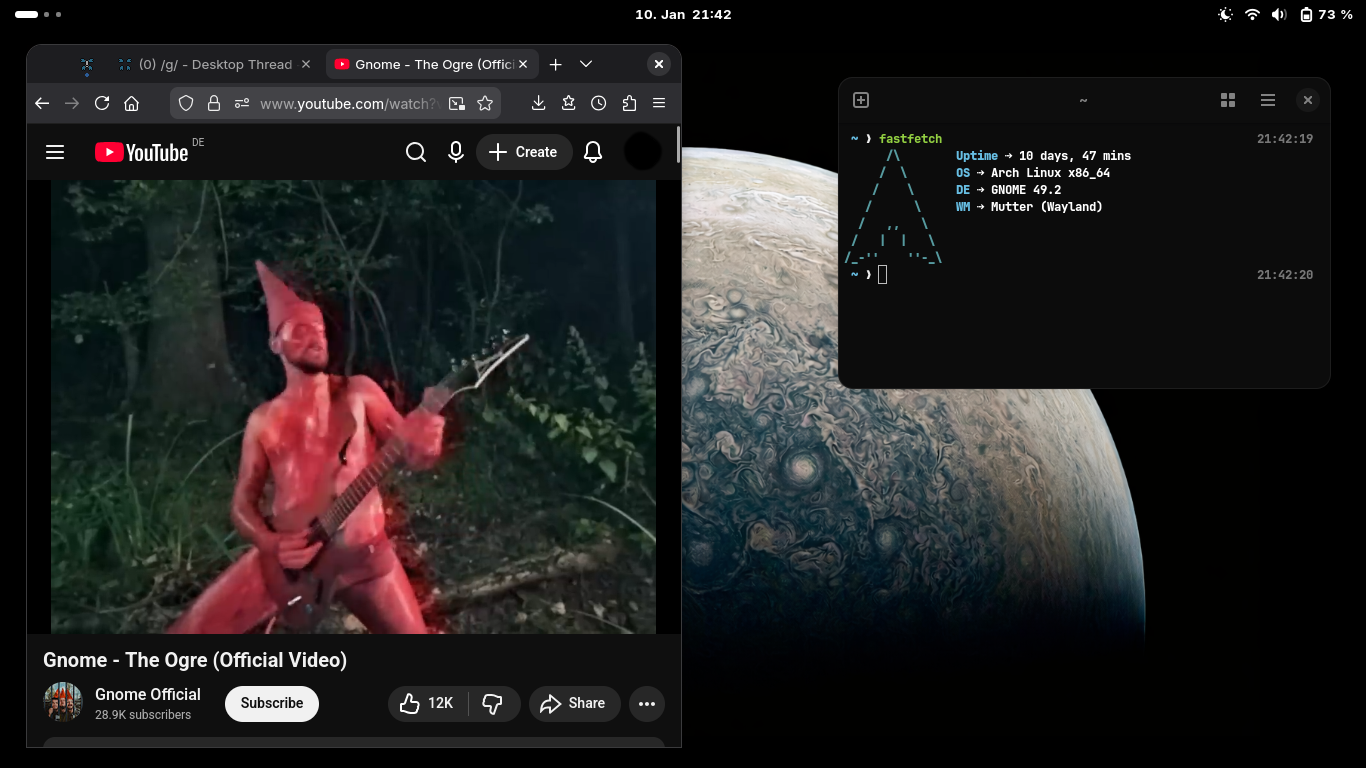Search YouTube with voice microphone
The height and width of the screenshot is (768, 1366).
pos(456,152)
